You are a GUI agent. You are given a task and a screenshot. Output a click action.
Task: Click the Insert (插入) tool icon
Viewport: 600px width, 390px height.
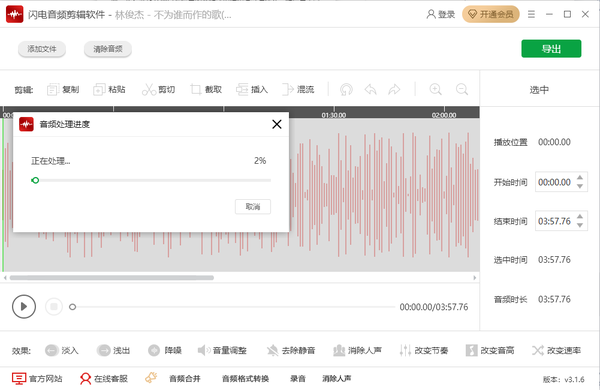(242, 90)
